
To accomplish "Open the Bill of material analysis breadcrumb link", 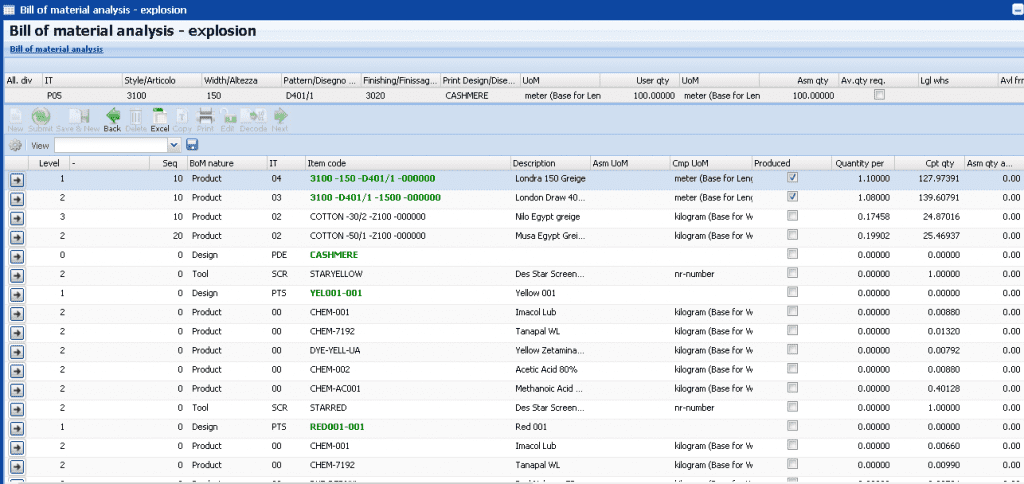I will [56, 48].
